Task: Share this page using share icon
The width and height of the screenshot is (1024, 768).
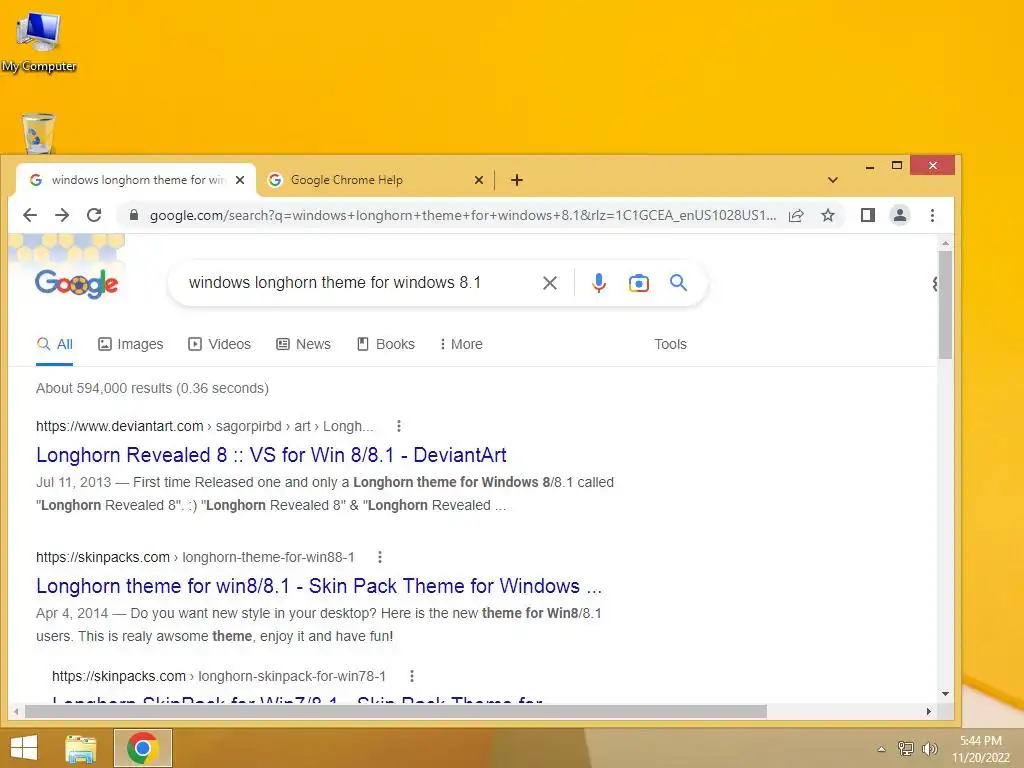Action: click(796, 216)
